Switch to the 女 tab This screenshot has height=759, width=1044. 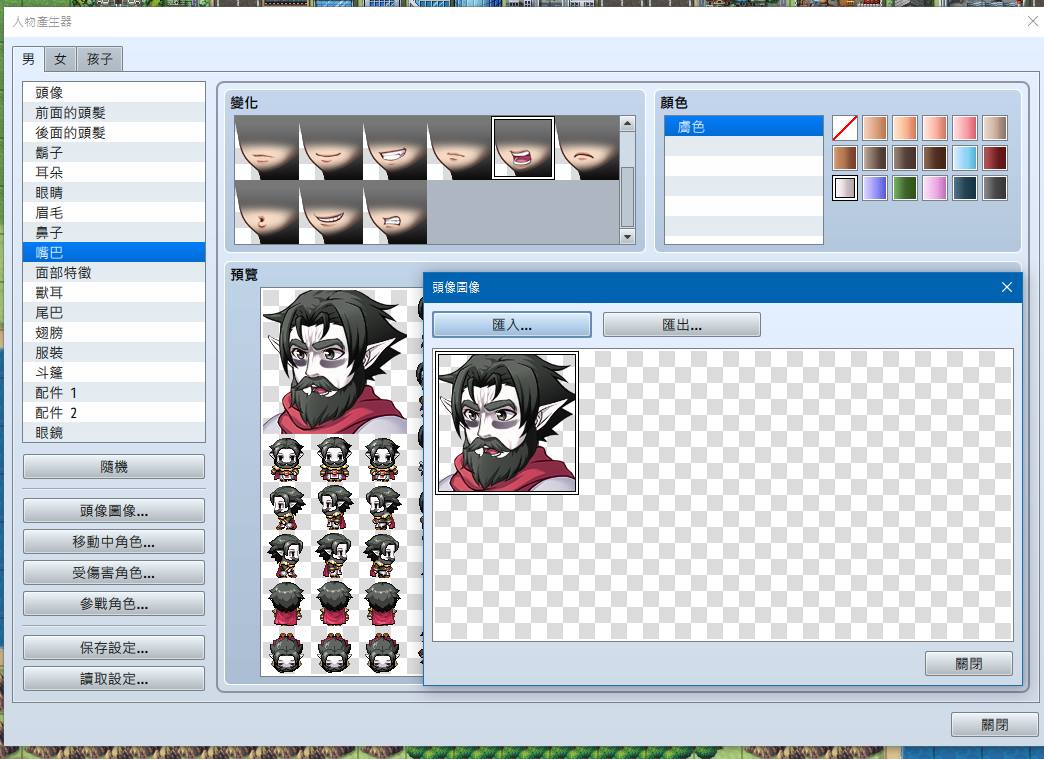point(61,59)
